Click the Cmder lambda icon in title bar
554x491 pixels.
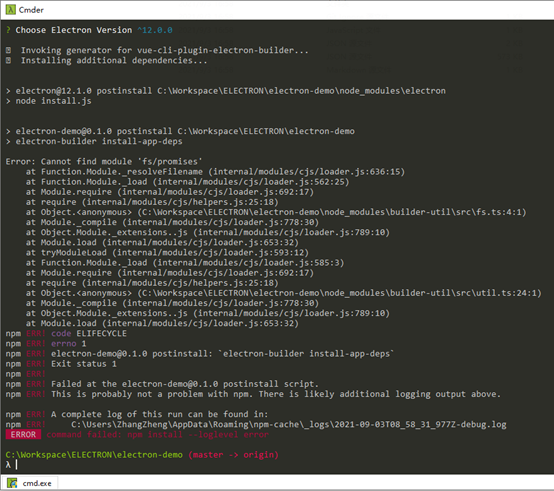pos(10,10)
